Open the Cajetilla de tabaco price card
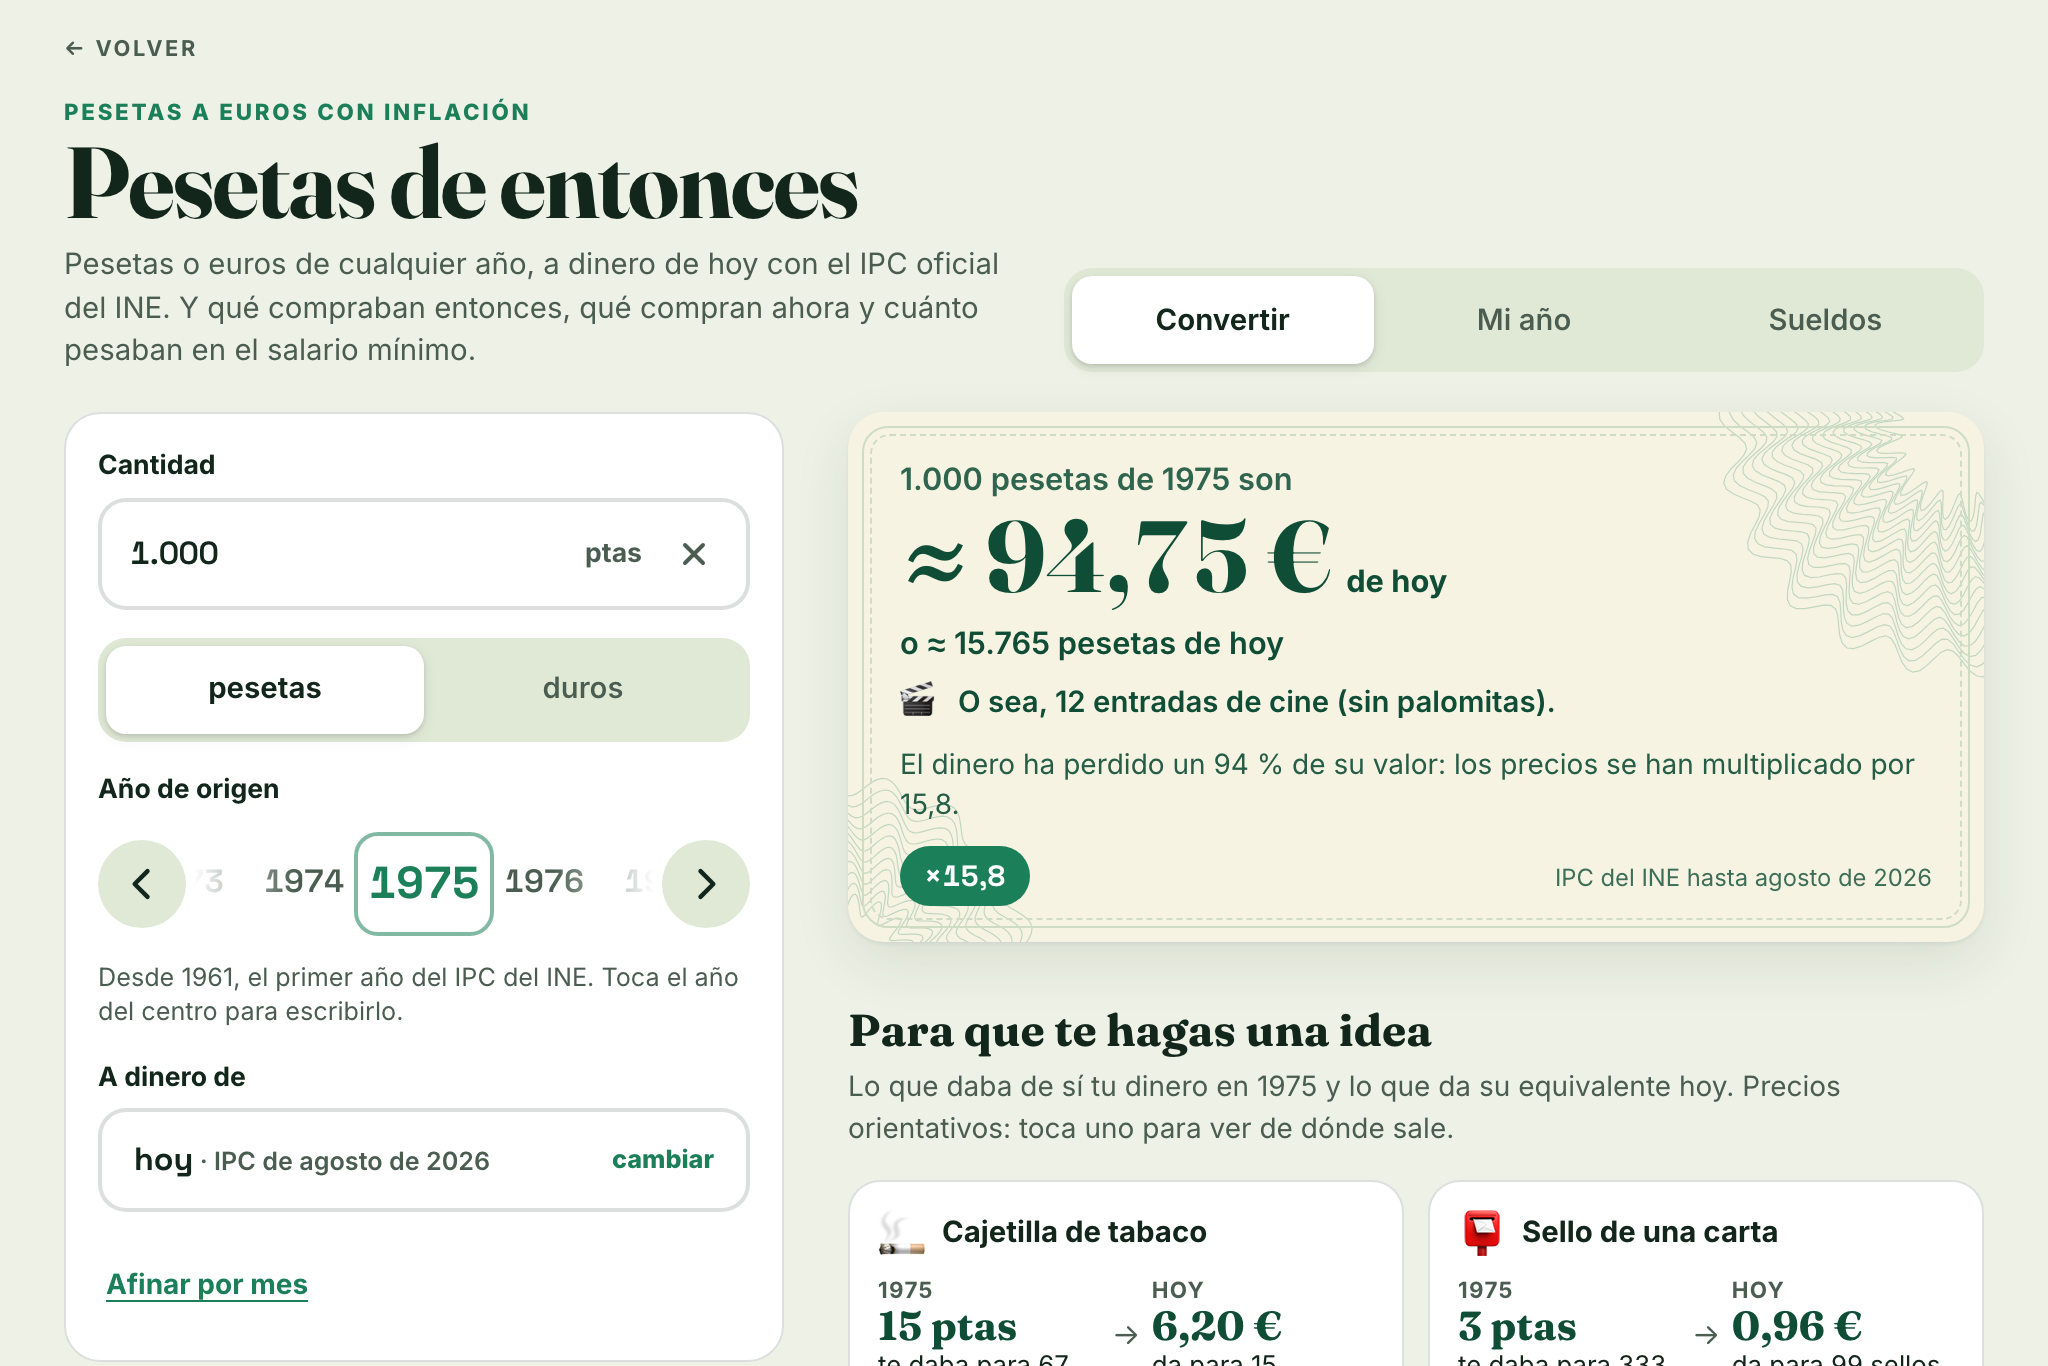Screen dimensions: 2048x1366 tap(1125, 1274)
